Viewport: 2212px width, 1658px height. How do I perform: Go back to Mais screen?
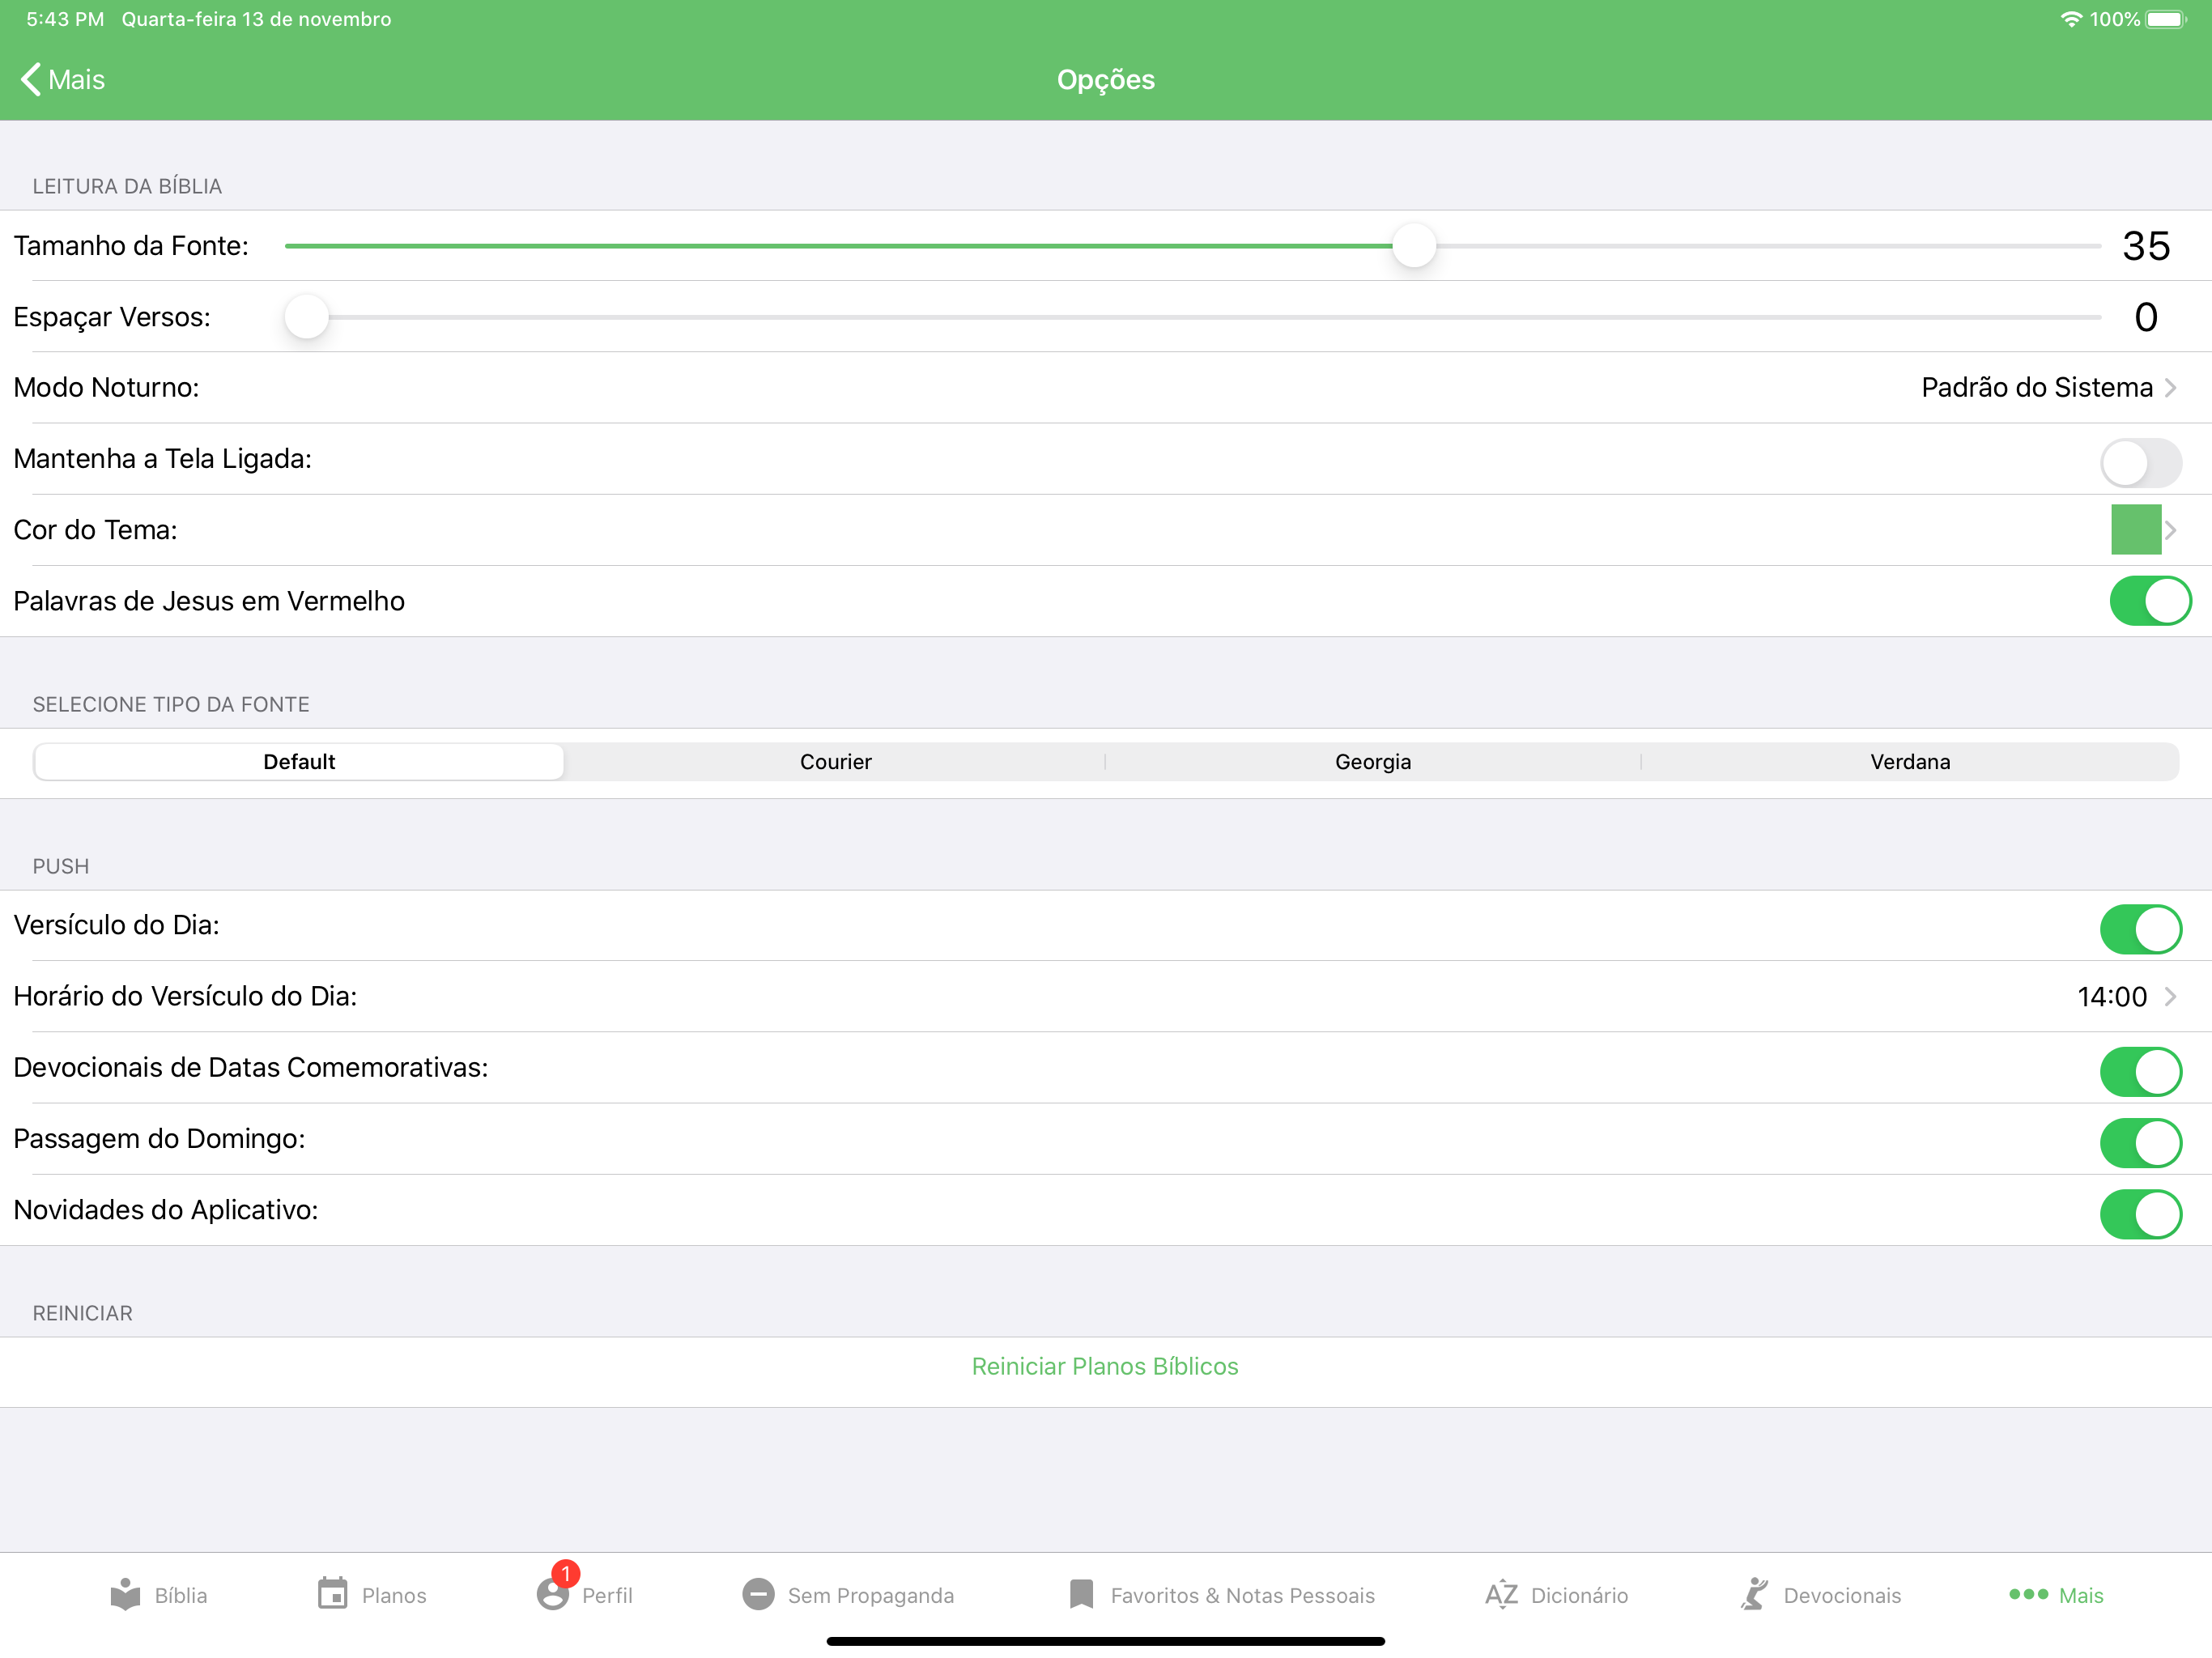click(62, 80)
